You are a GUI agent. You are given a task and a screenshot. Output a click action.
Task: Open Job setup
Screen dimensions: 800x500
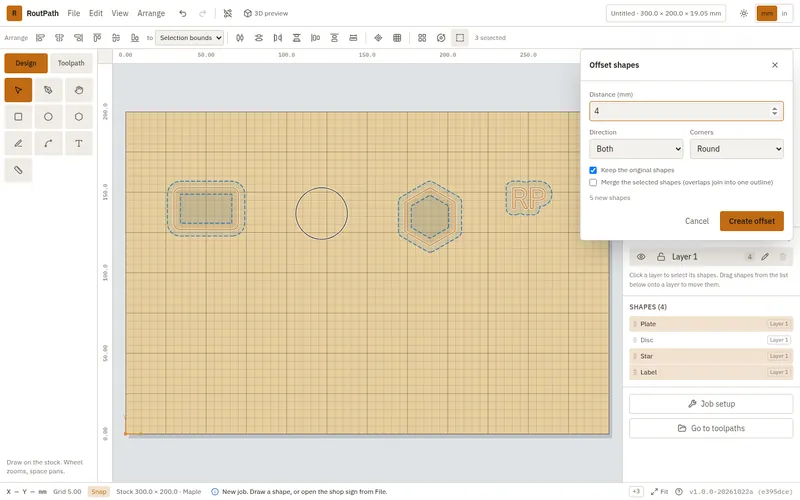tap(711, 404)
